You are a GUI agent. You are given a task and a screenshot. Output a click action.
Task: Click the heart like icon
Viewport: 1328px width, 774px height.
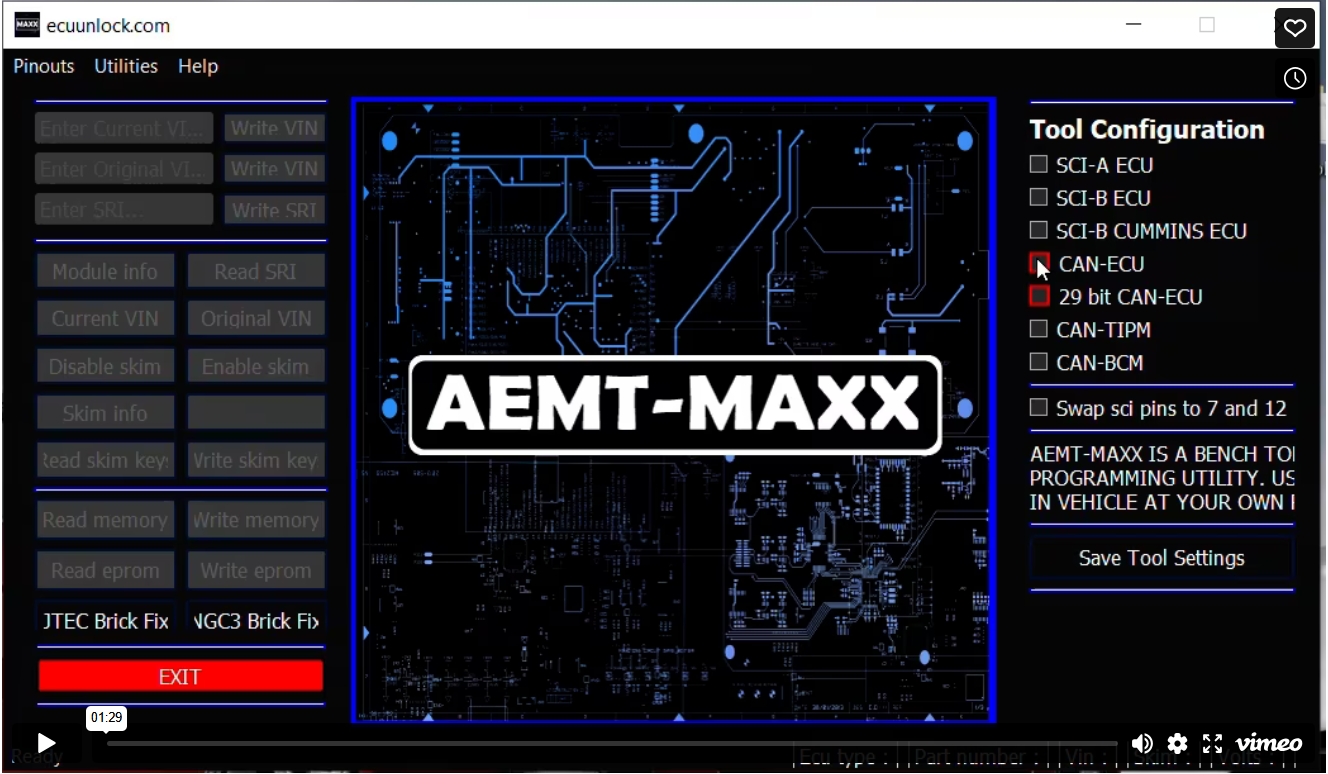tap(1294, 28)
